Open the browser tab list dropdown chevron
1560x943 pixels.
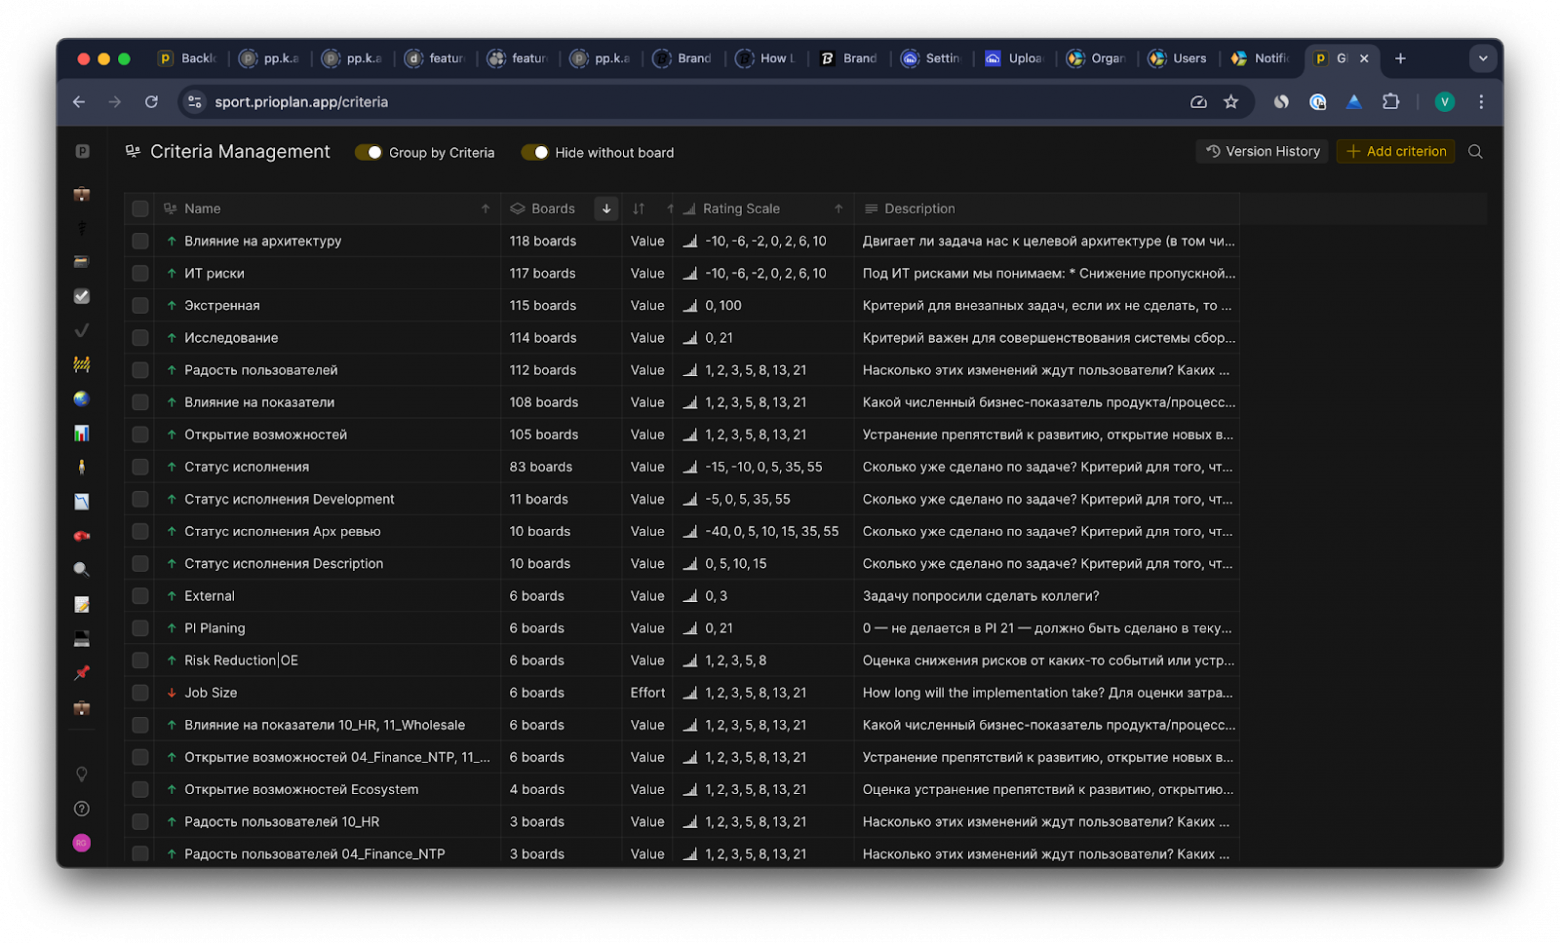click(x=1483, y=58)
